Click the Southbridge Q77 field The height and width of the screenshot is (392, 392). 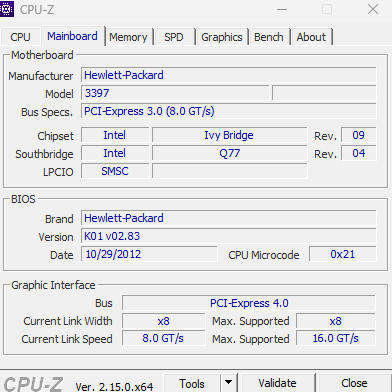point(230,153)
